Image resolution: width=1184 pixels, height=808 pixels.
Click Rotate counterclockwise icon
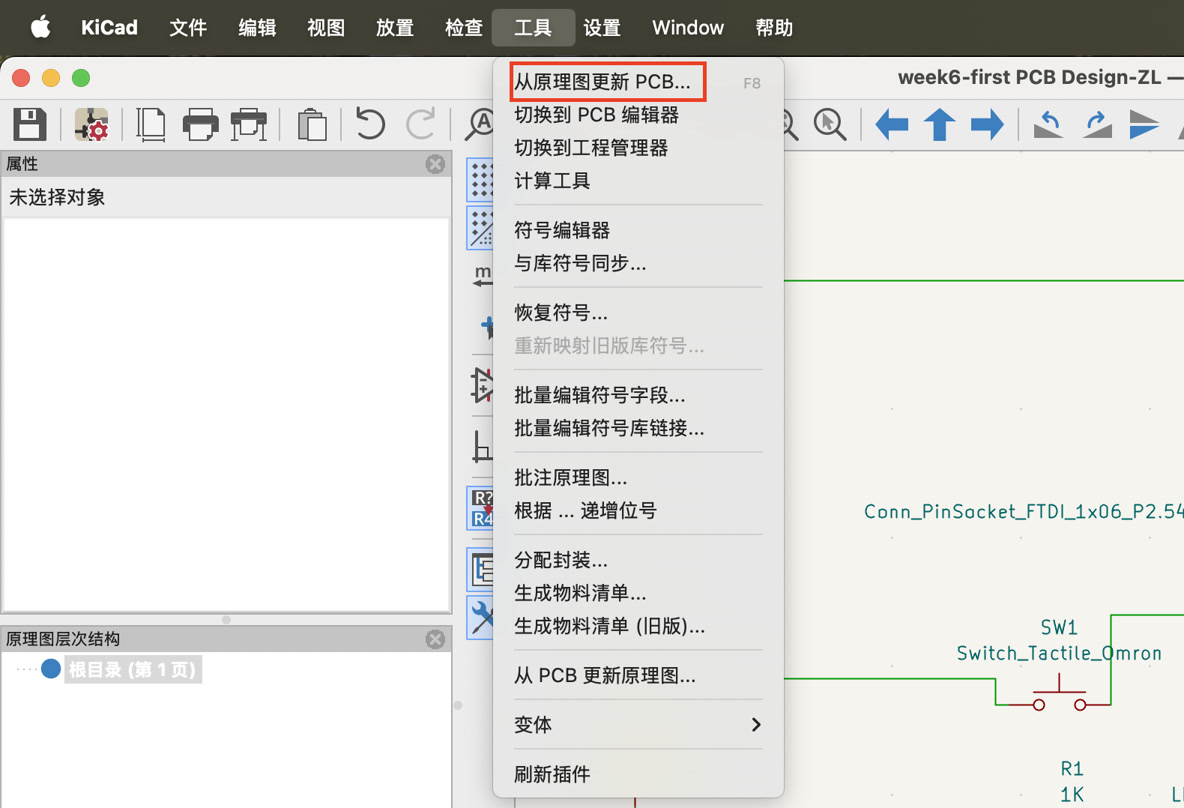(x=1049, y=124)
